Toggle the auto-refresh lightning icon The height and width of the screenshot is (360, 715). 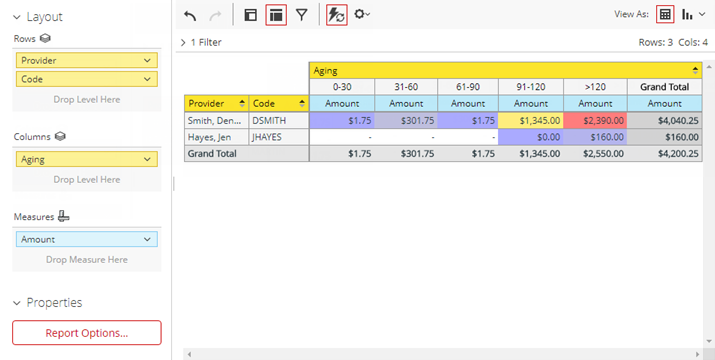pos(337,15)
